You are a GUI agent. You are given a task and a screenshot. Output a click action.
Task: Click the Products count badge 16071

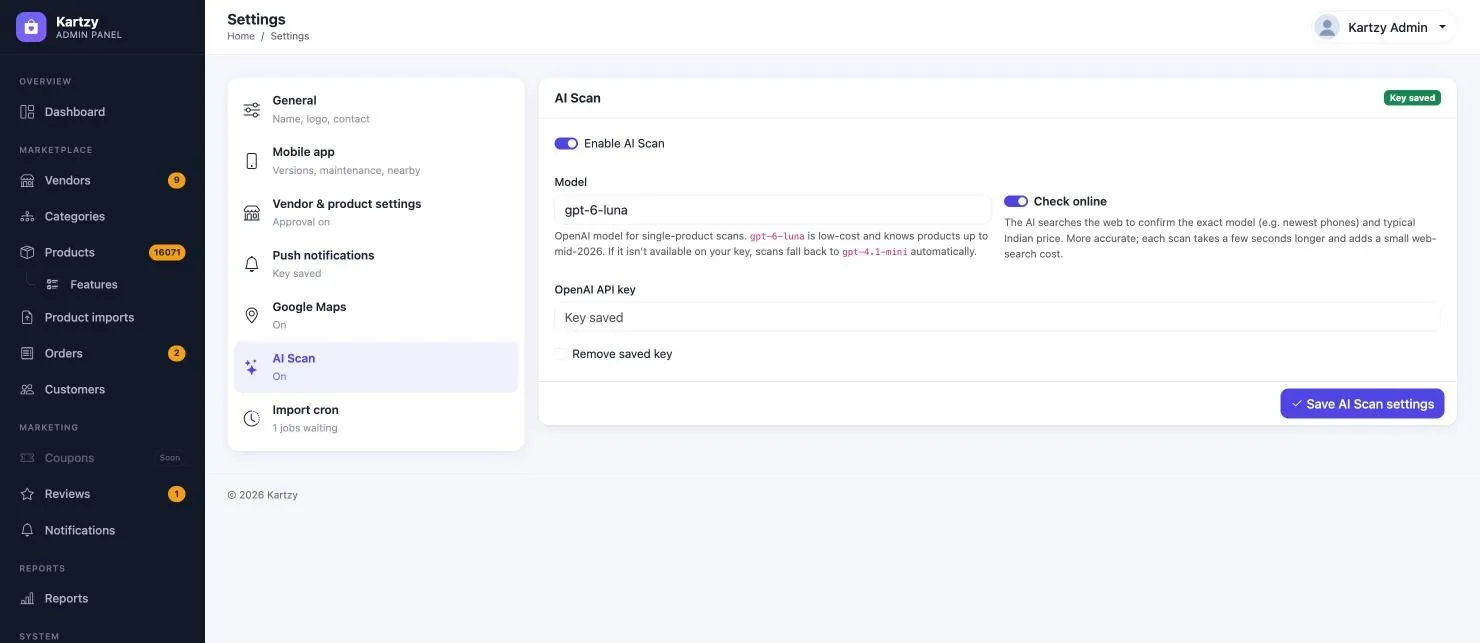pos(167,253)
